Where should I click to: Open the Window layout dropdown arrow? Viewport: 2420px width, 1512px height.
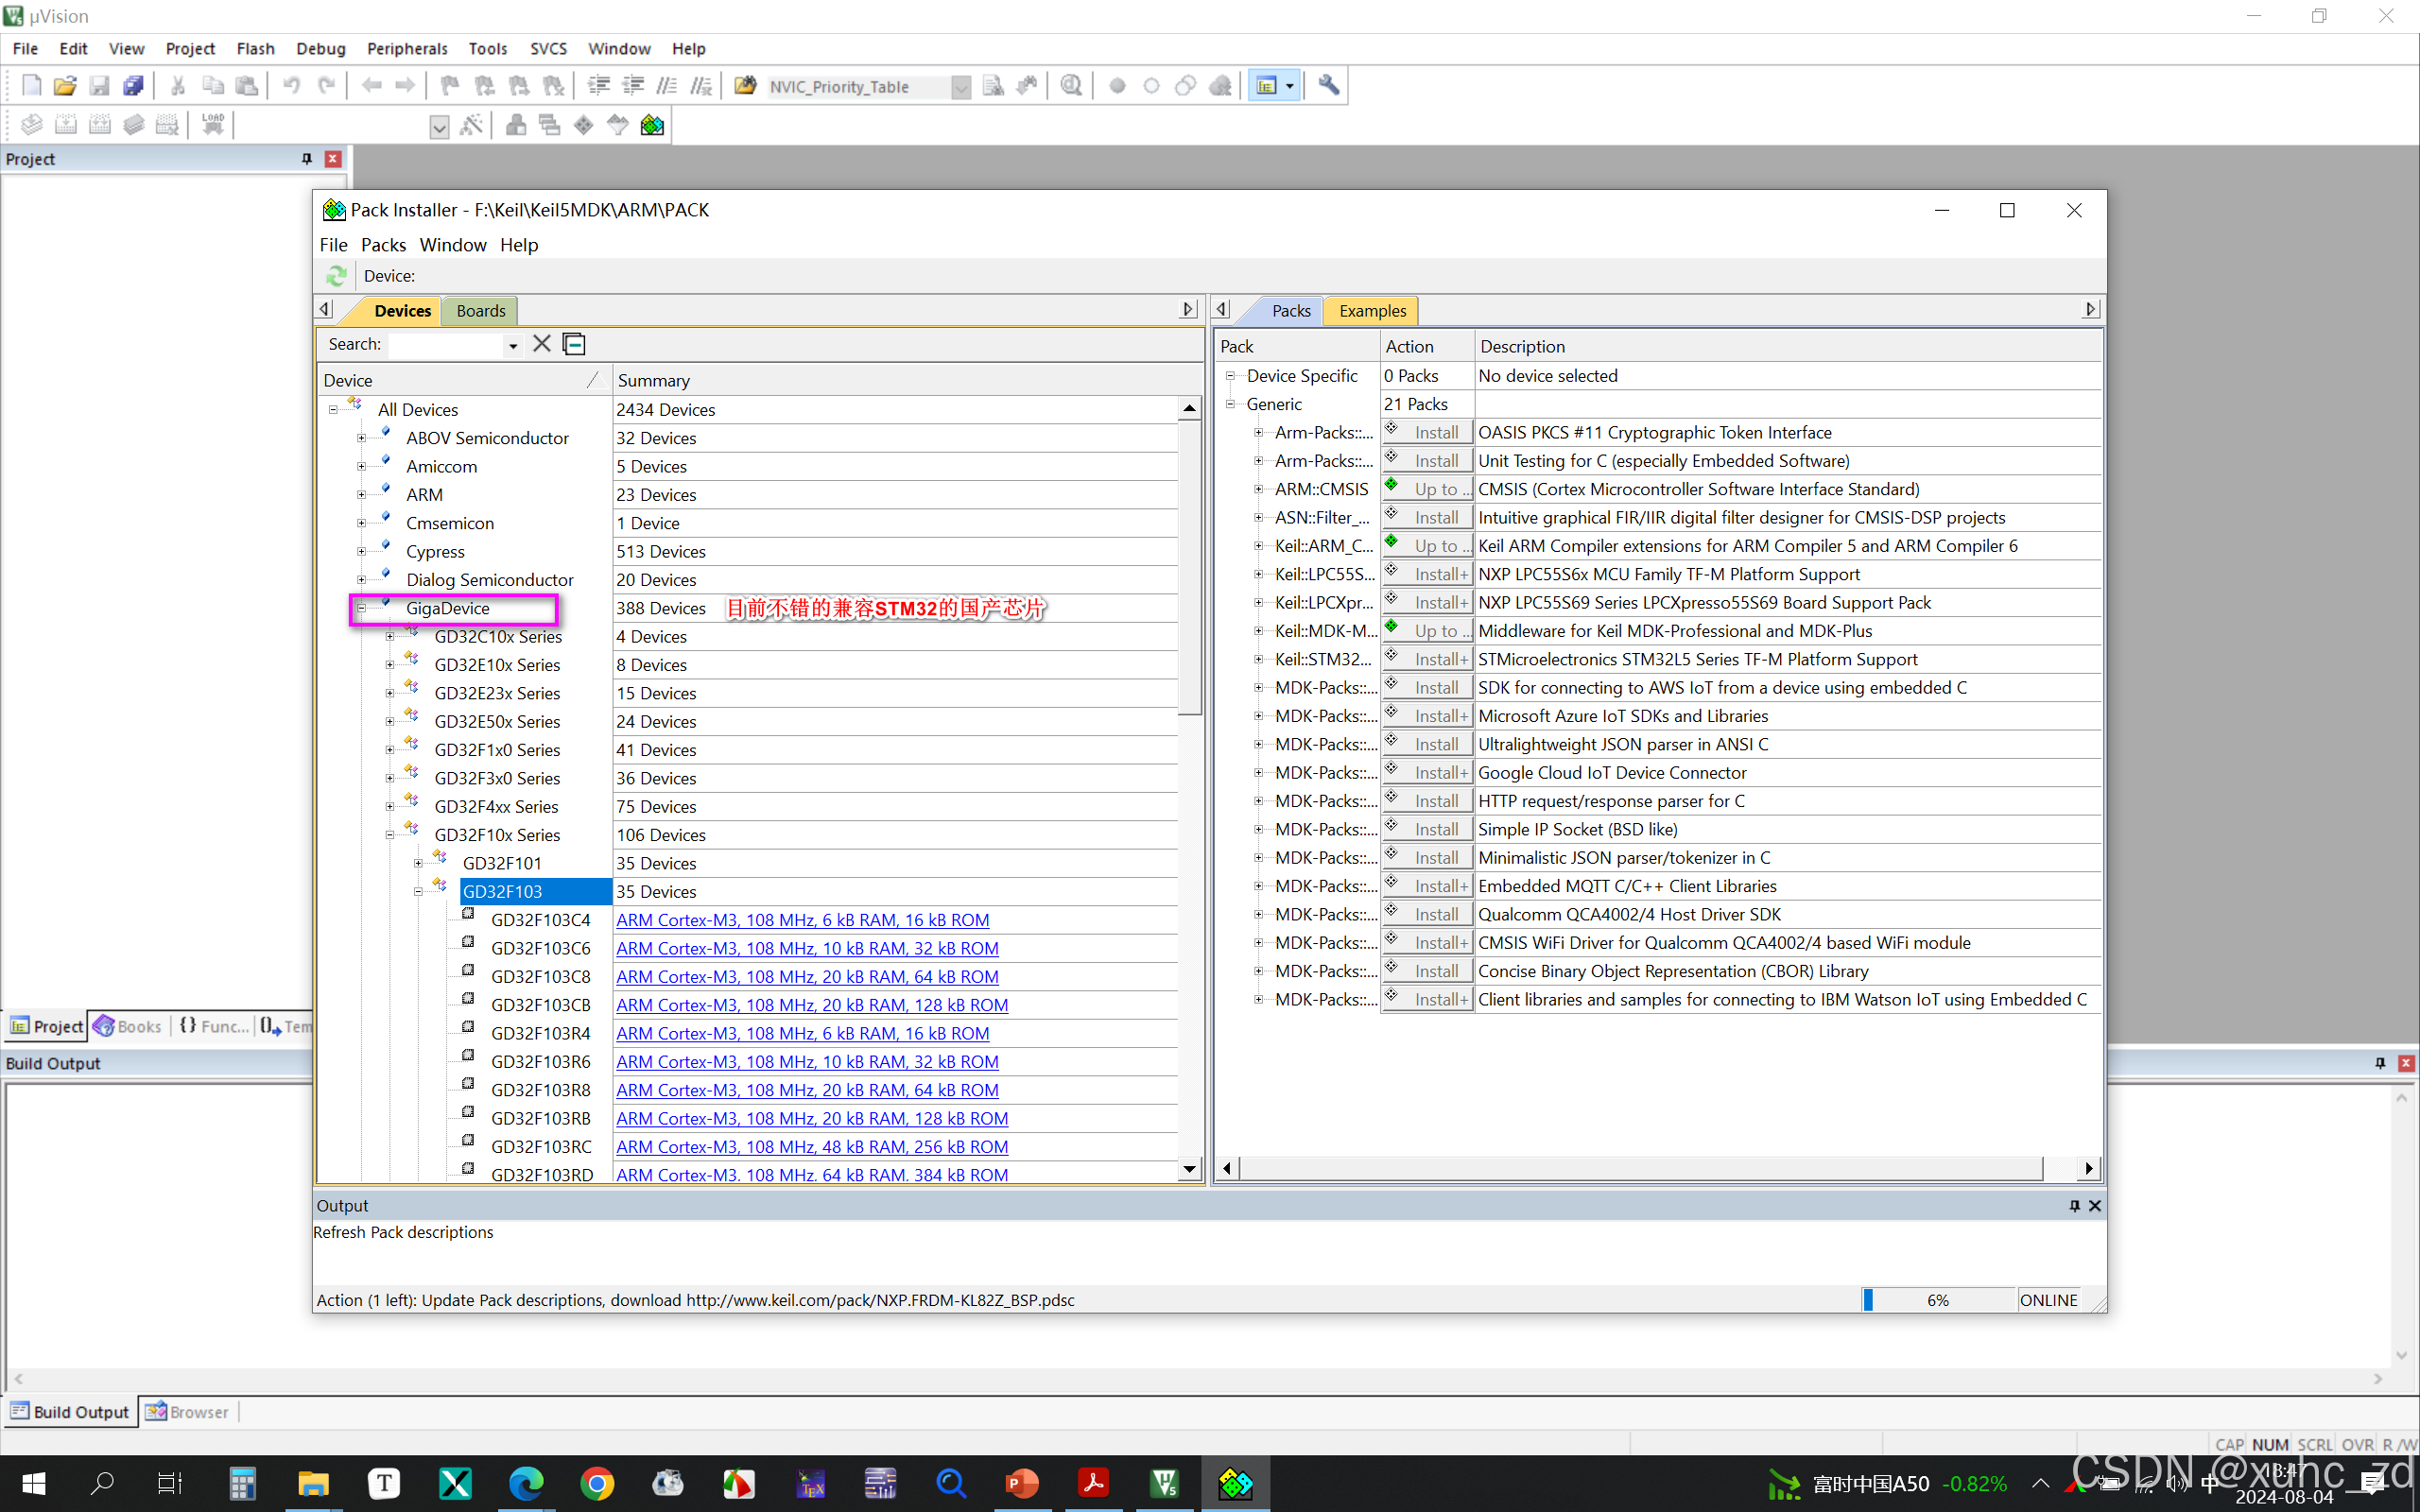pos(1290,86)
